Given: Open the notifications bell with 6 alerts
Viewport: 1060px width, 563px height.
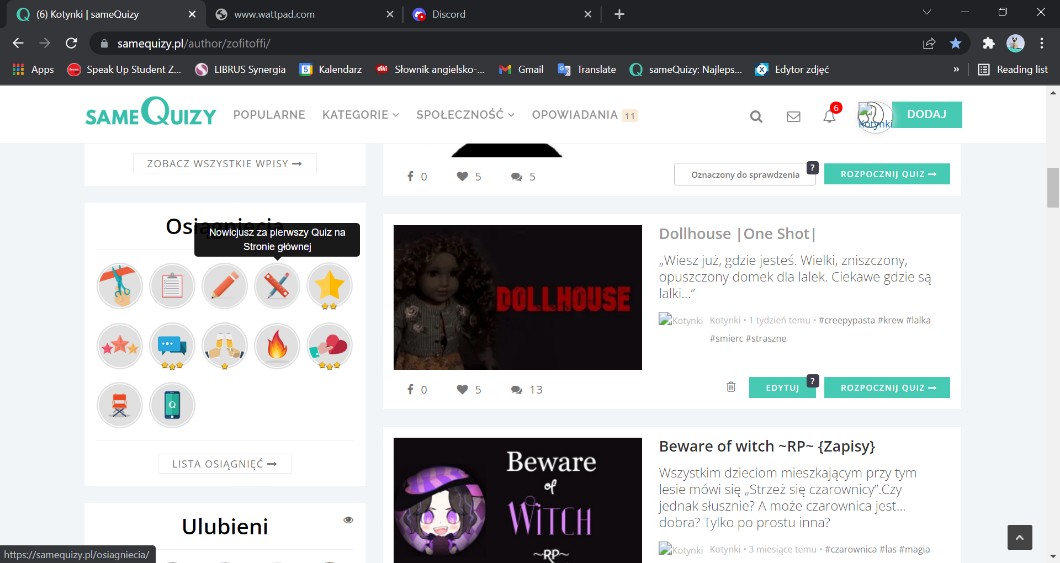Looking at the screenshot, I should pos(829,116).
